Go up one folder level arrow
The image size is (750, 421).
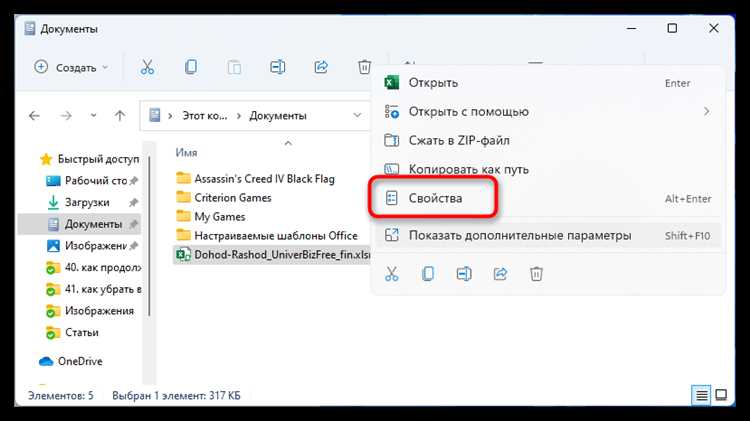[x=120, y=116]
